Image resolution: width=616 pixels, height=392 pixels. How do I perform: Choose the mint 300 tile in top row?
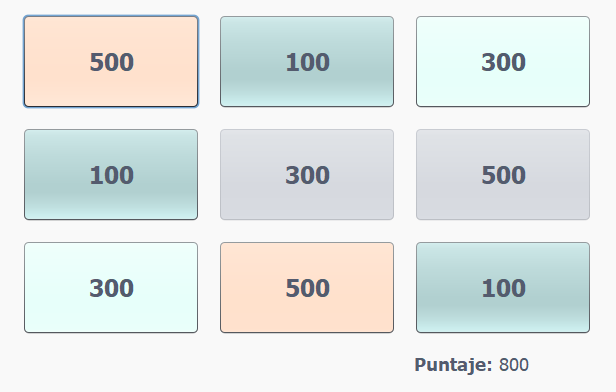[503, 62]
